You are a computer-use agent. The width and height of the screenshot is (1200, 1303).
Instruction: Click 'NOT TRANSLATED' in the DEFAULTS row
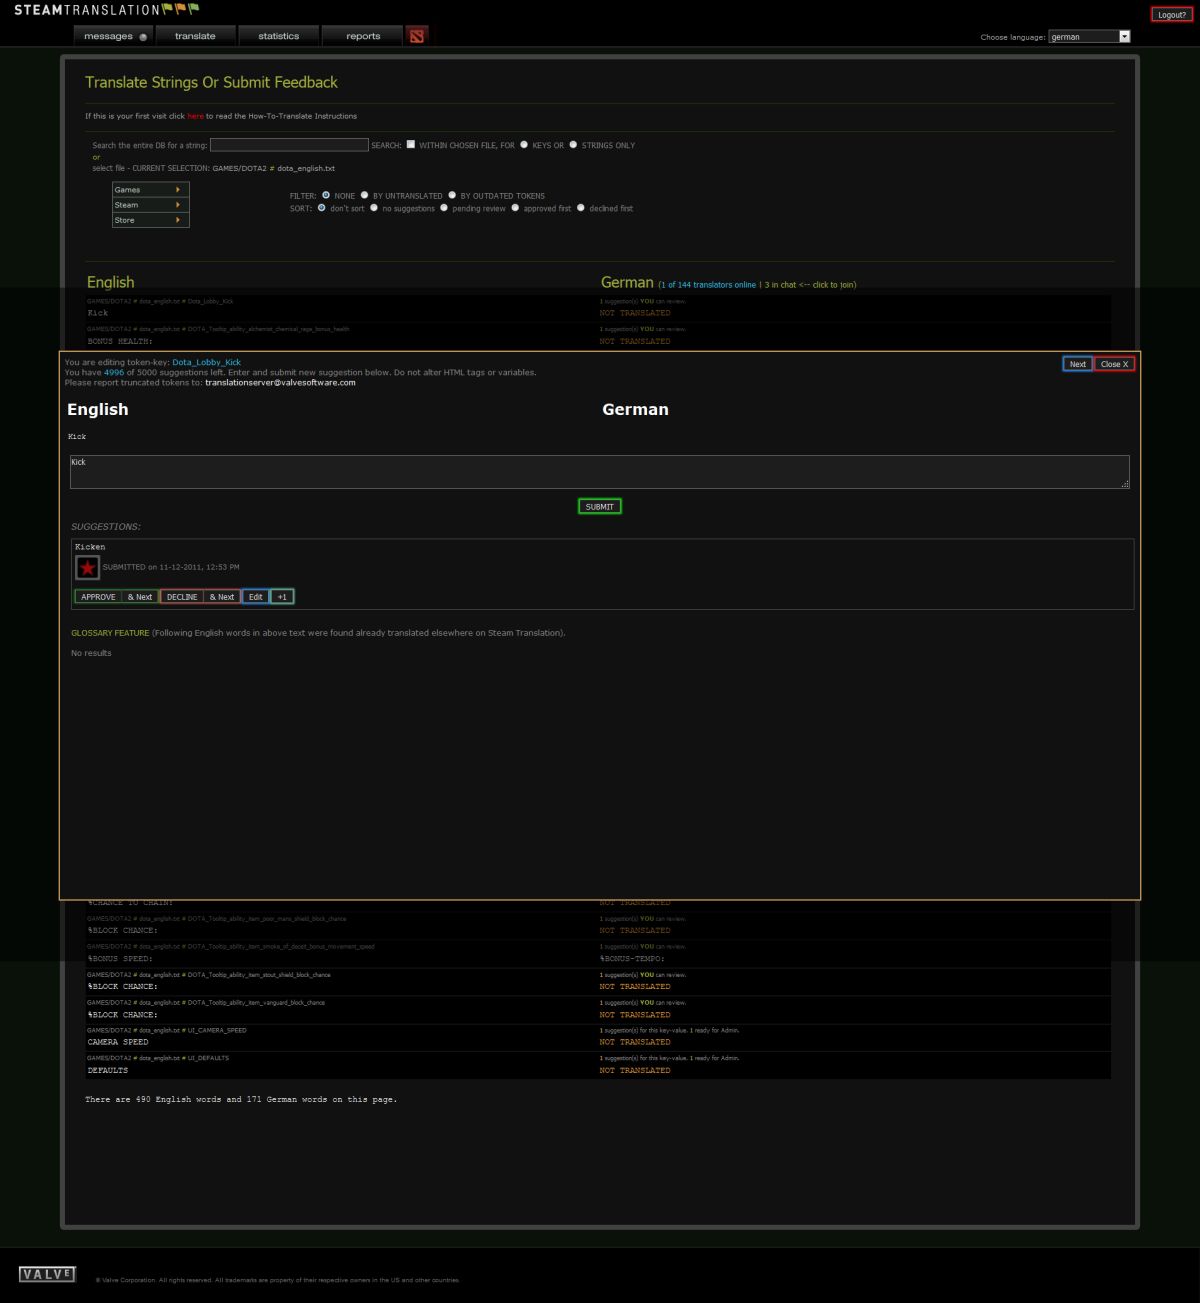(x=635, y=1070)
